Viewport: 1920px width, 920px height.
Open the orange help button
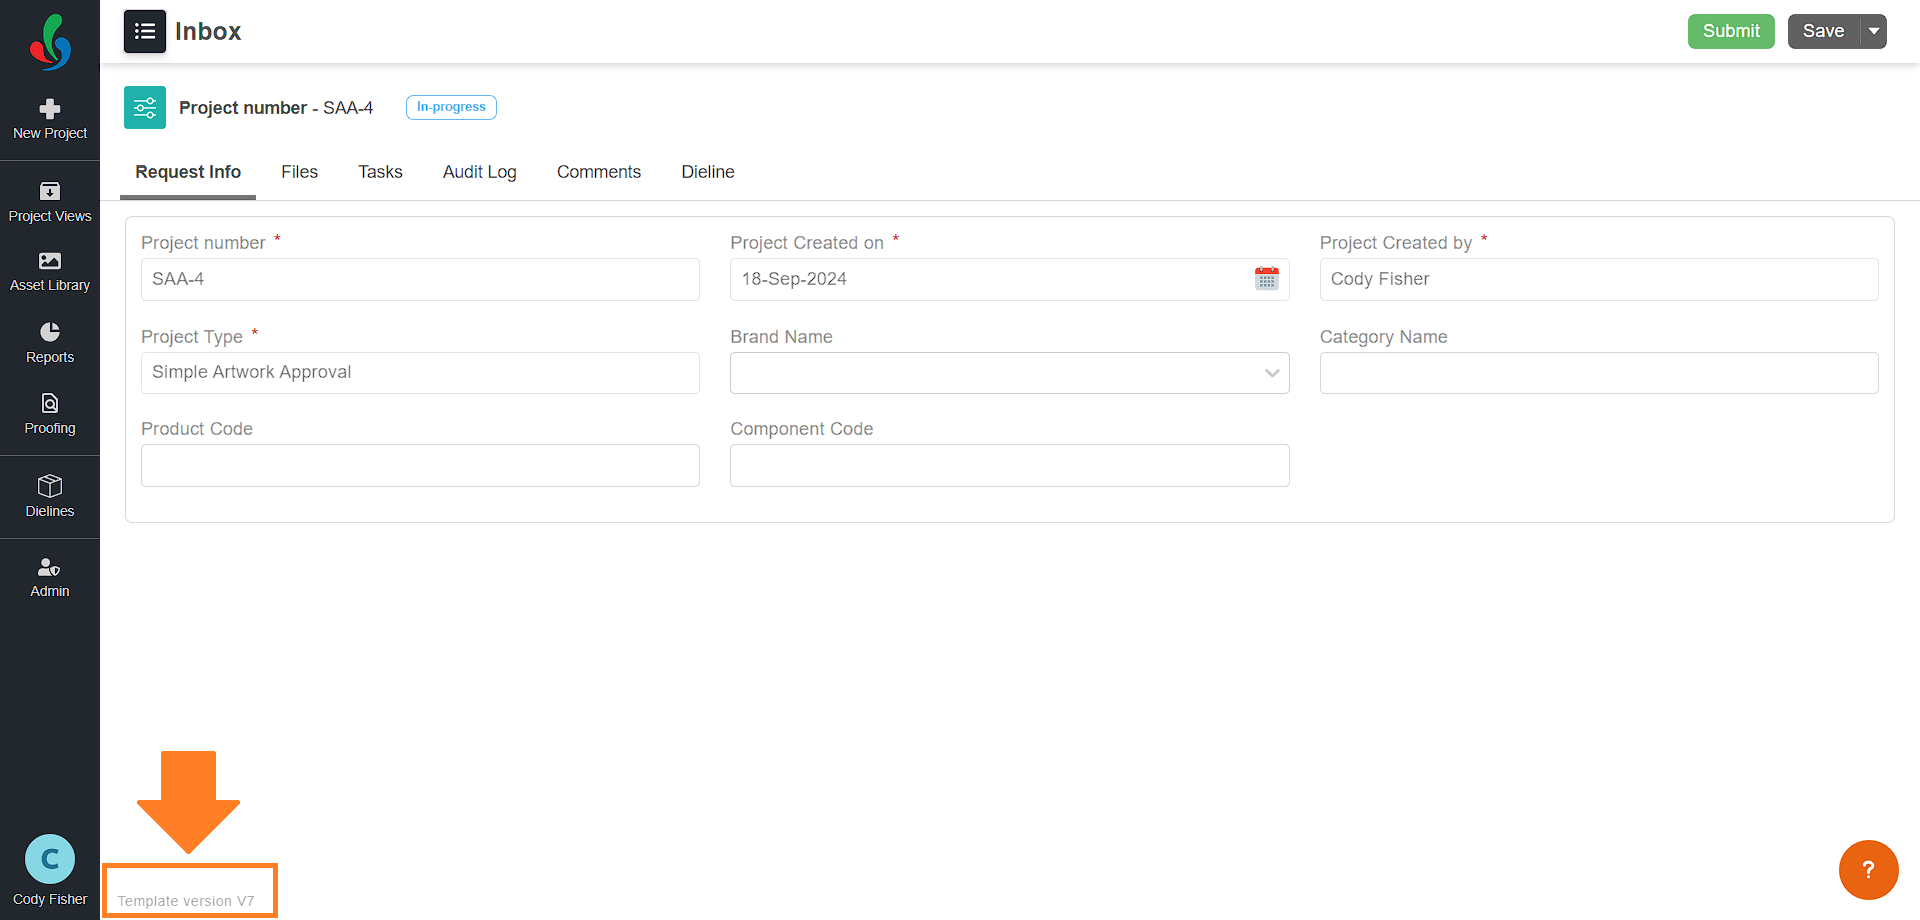click(x=1868, y=870)
